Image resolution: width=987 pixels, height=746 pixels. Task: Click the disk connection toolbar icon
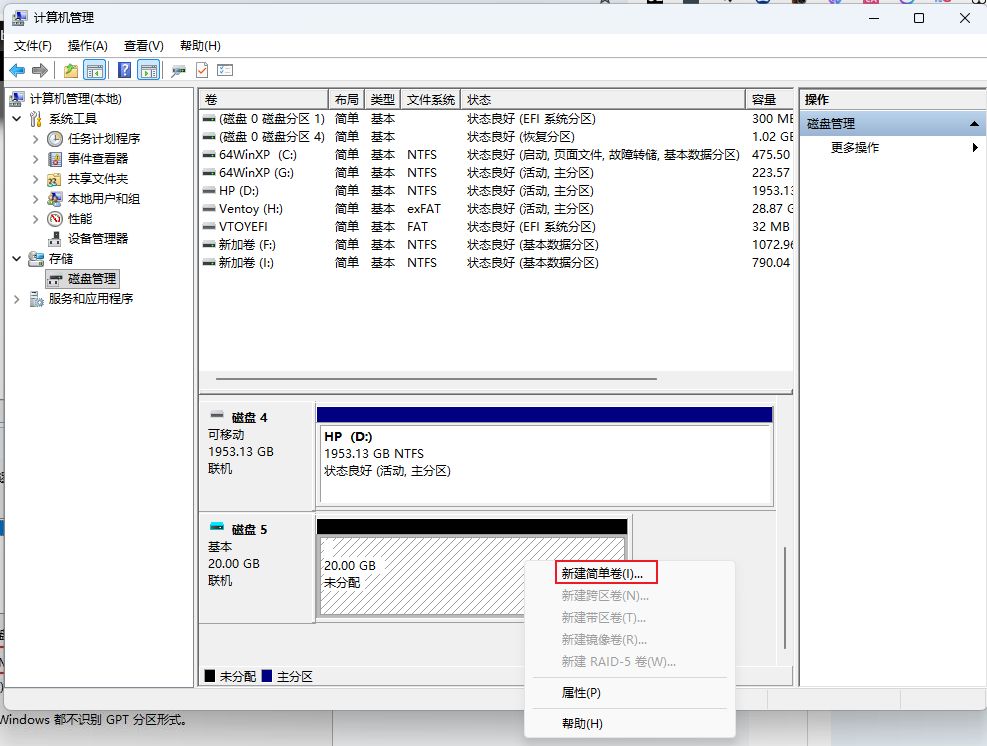pos(179,70)
